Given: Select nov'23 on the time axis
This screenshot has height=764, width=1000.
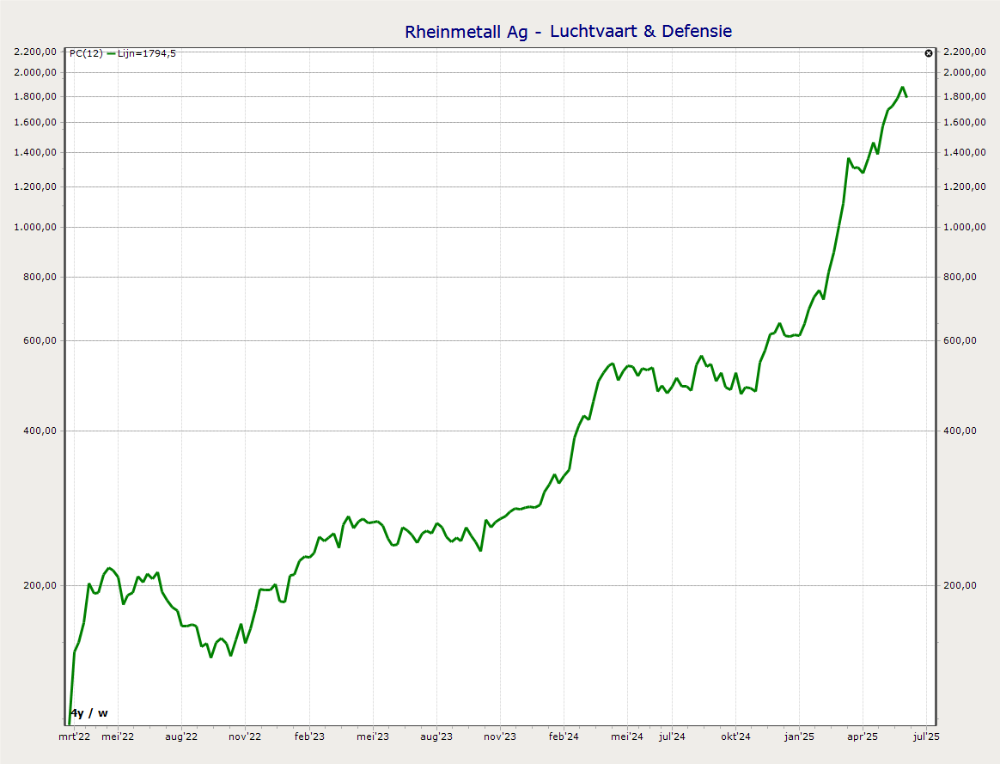Looking at the screenshot, I should [500, 736].
